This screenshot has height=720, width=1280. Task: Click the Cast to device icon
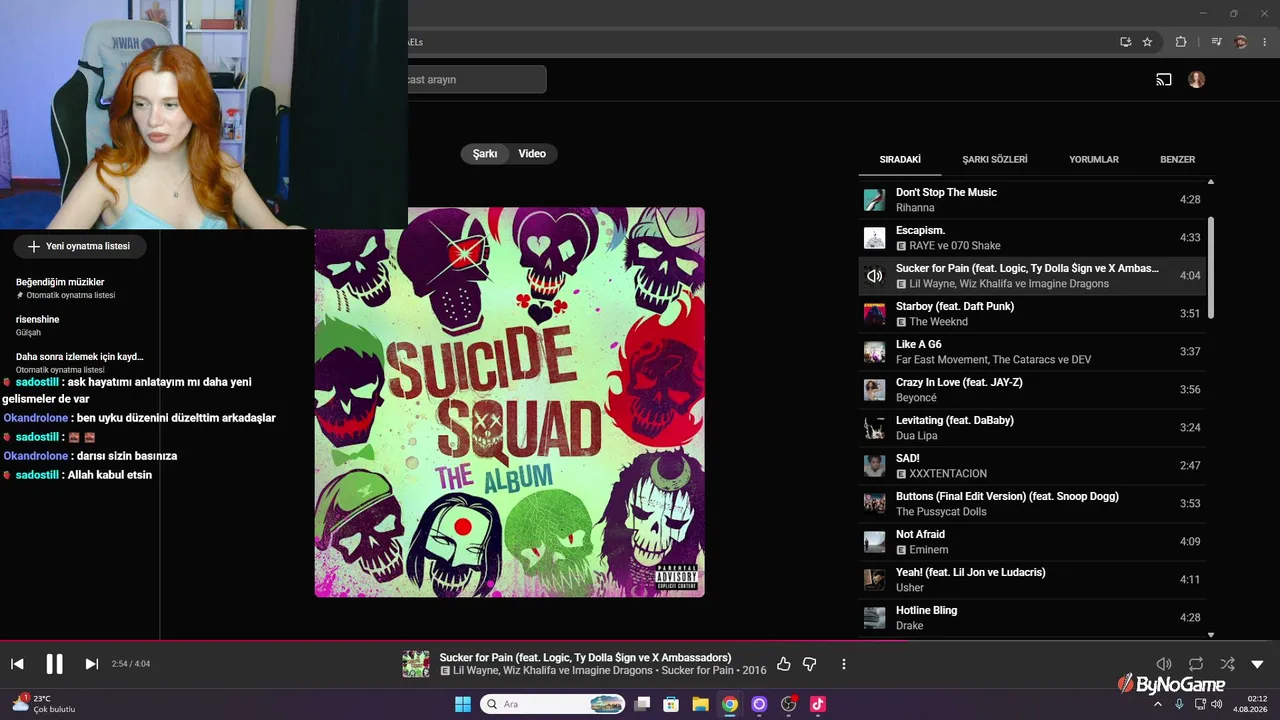click(1164, 80)
